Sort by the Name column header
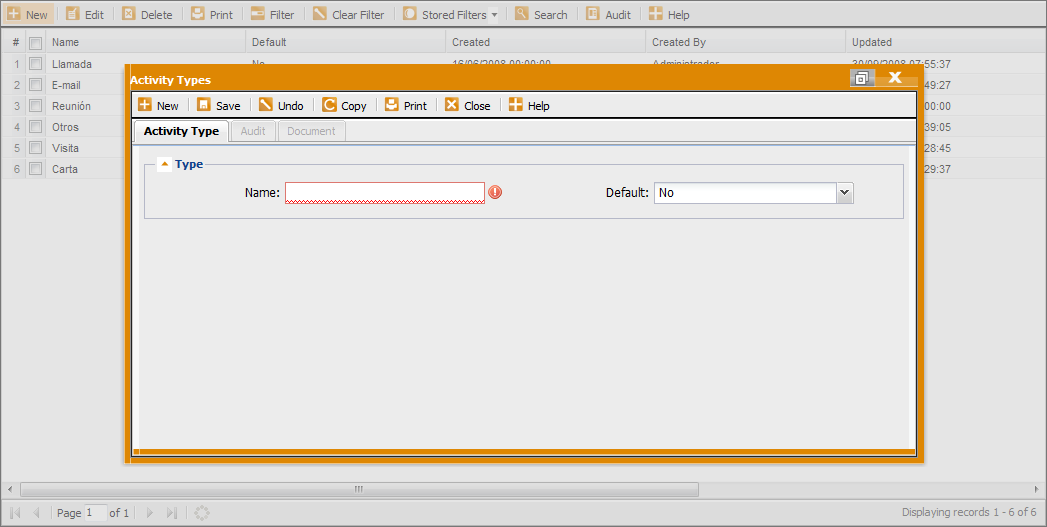 pyautogui.click(x=146, y=42)
